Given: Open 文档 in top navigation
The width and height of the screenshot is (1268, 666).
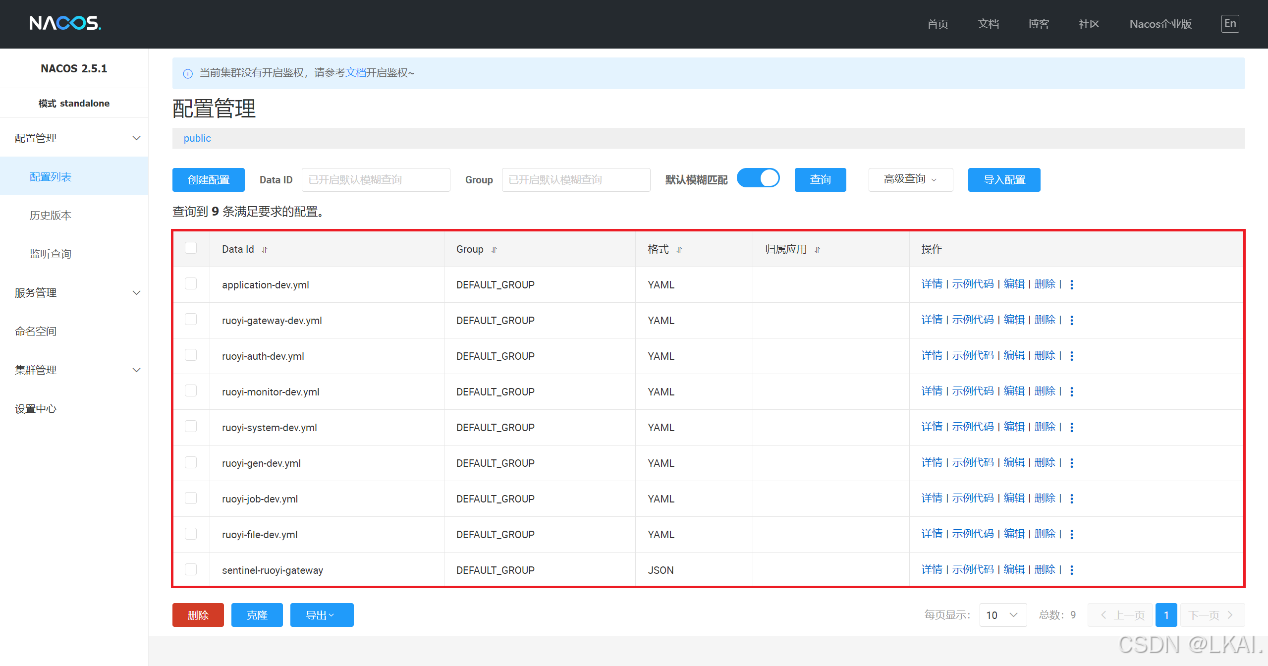Looking at the screenshot, I should pos(988,24).
